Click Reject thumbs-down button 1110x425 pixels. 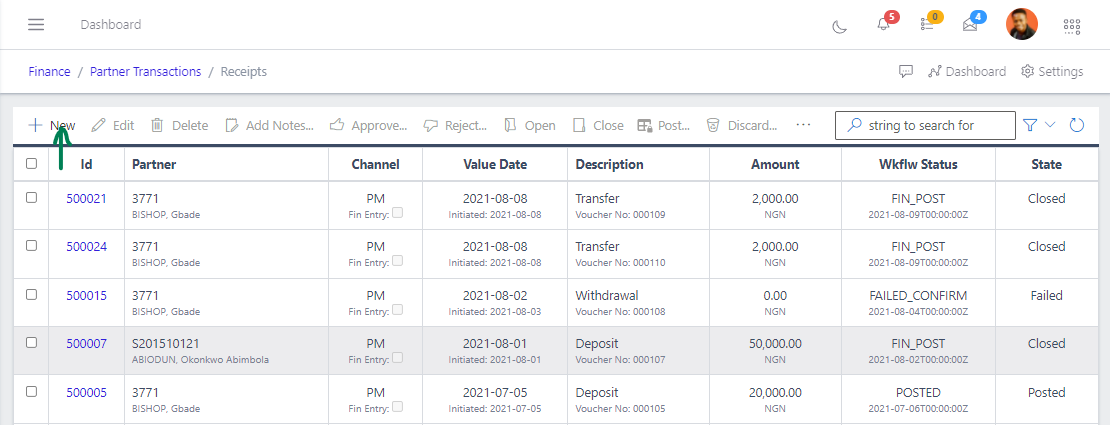tap(456, 125)
